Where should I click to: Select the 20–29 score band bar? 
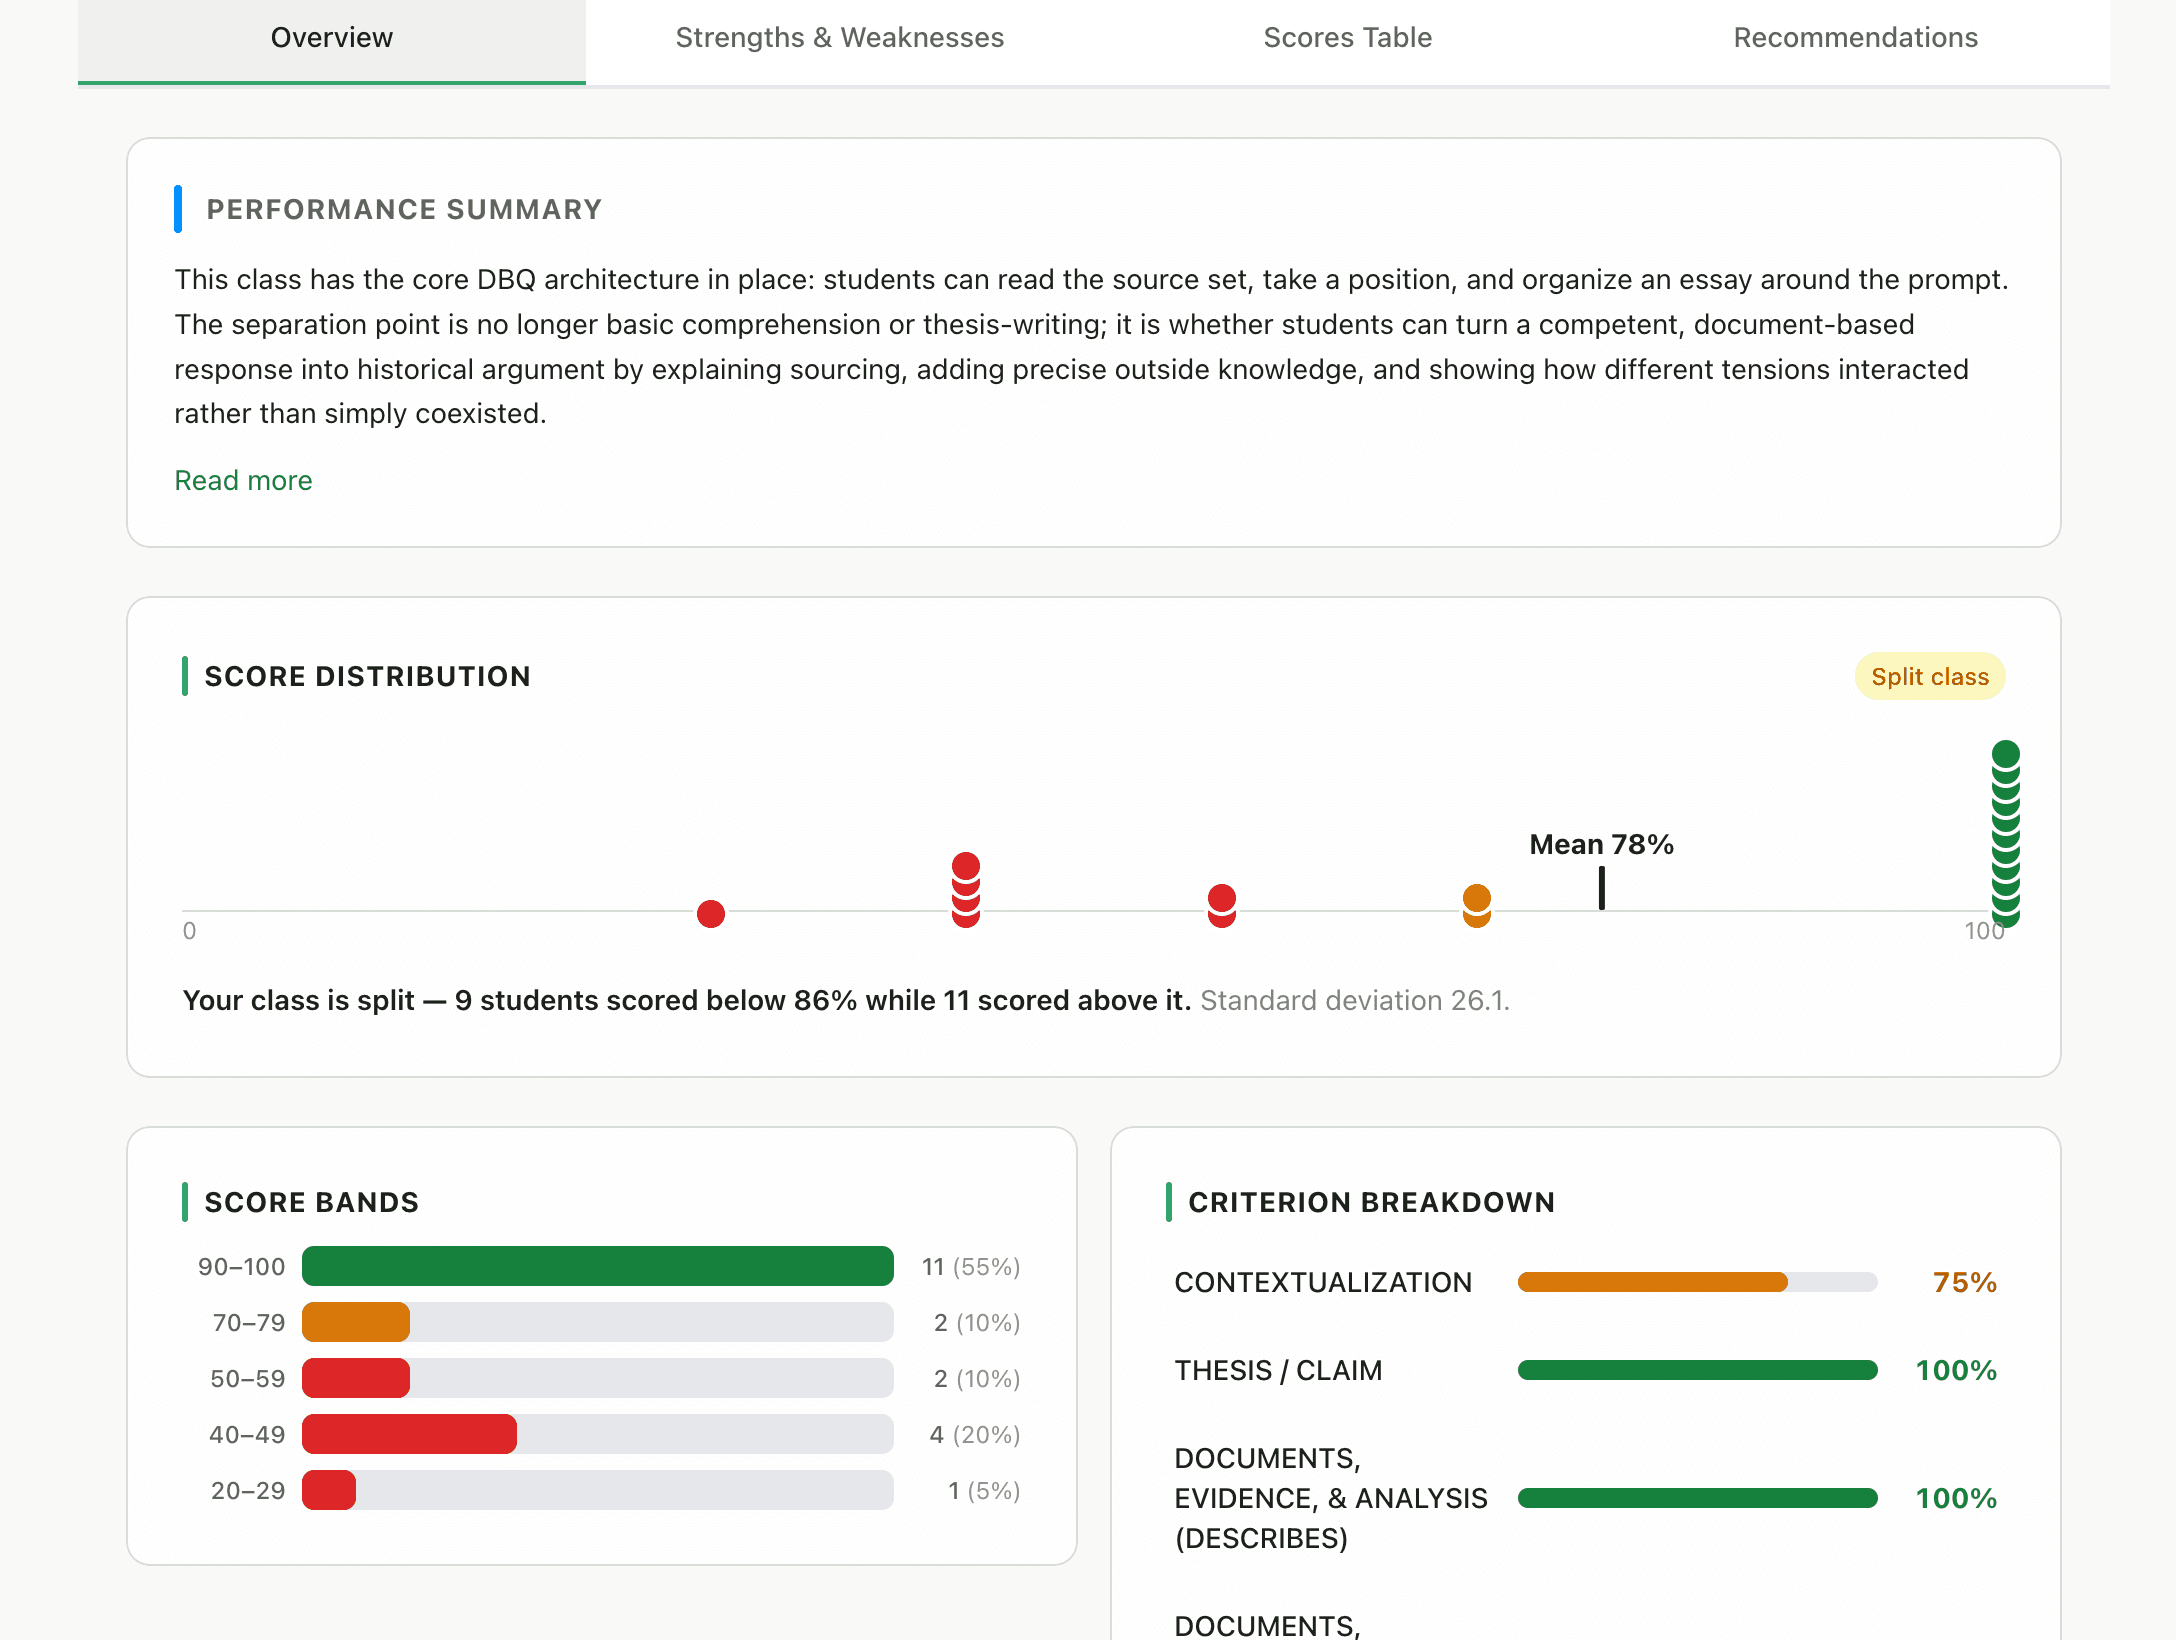coord(329,1490)
